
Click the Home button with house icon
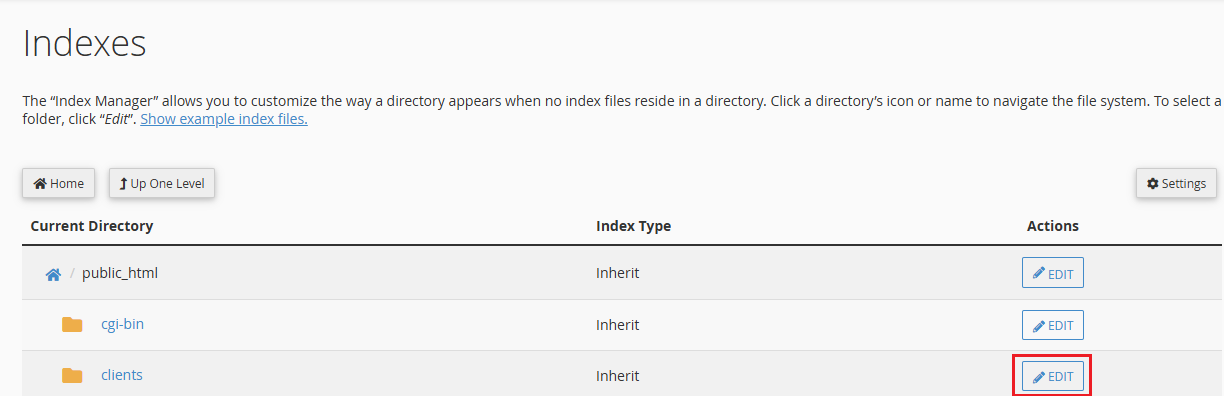(59, 184)
